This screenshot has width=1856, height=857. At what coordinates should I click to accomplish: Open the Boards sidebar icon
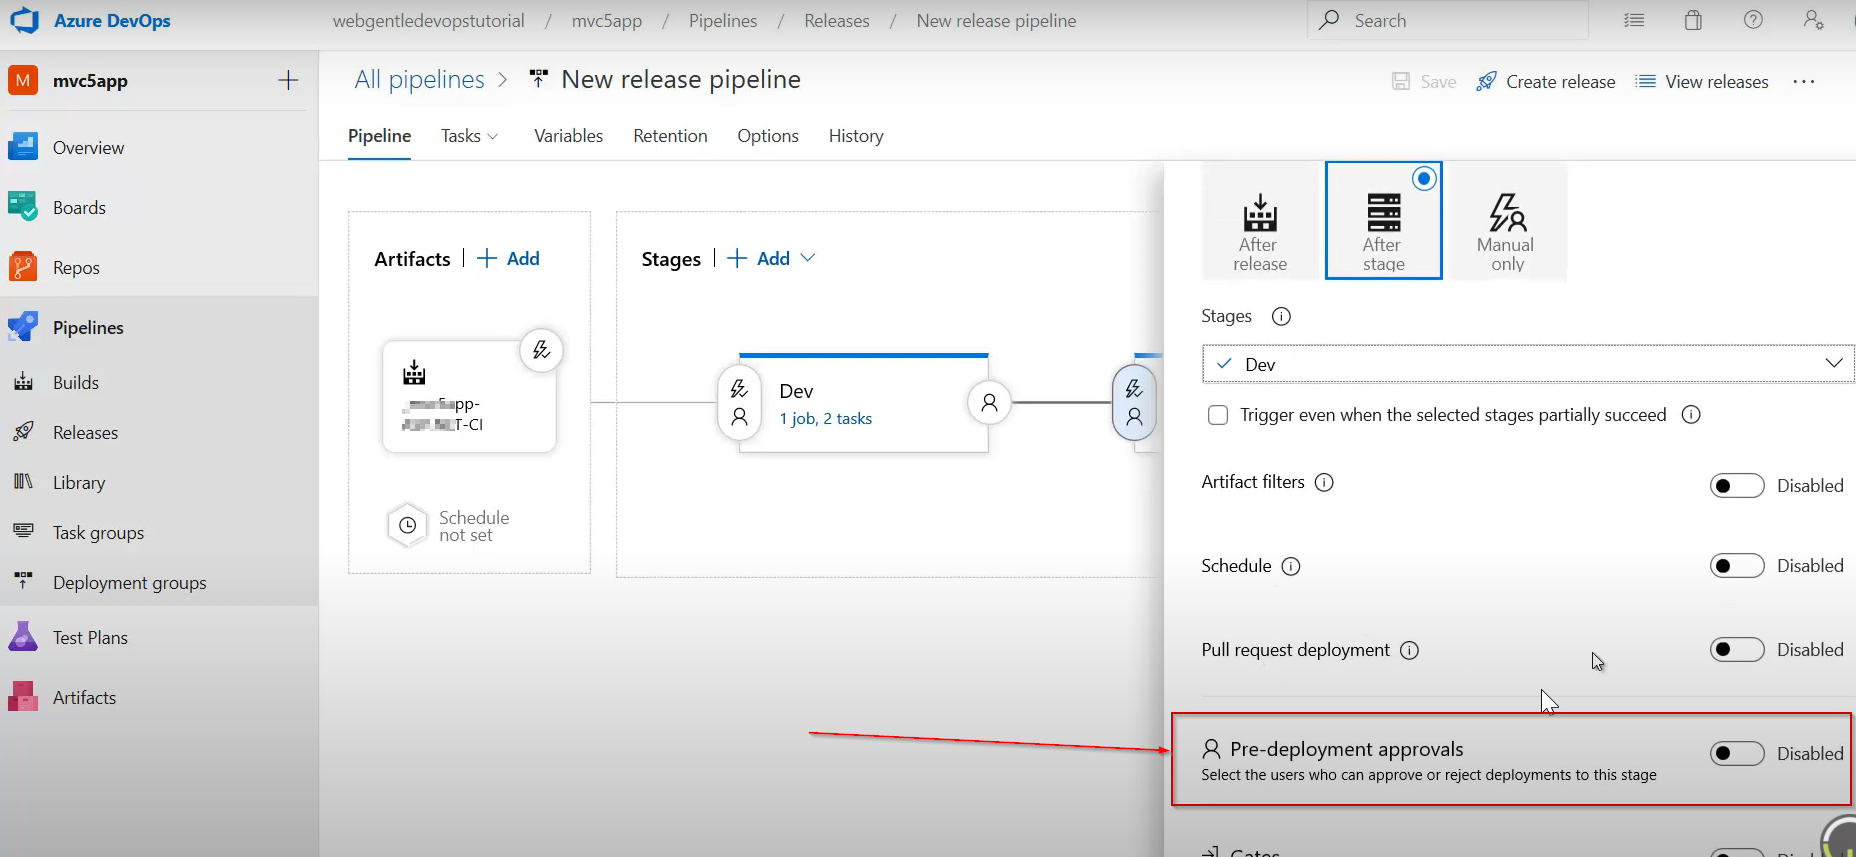click(x=23, y=207)
